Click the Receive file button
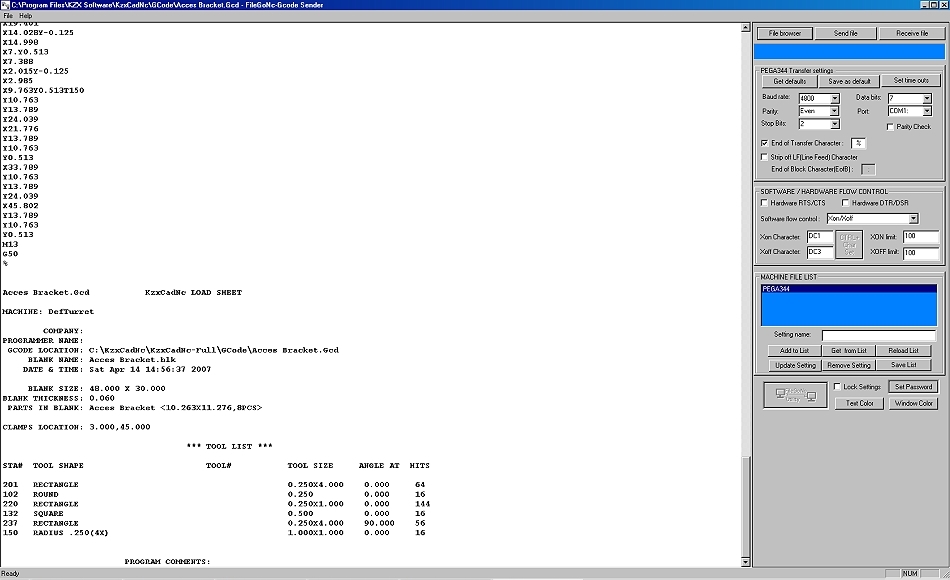The height and width of the screenshot is (580, 950). 912,33
